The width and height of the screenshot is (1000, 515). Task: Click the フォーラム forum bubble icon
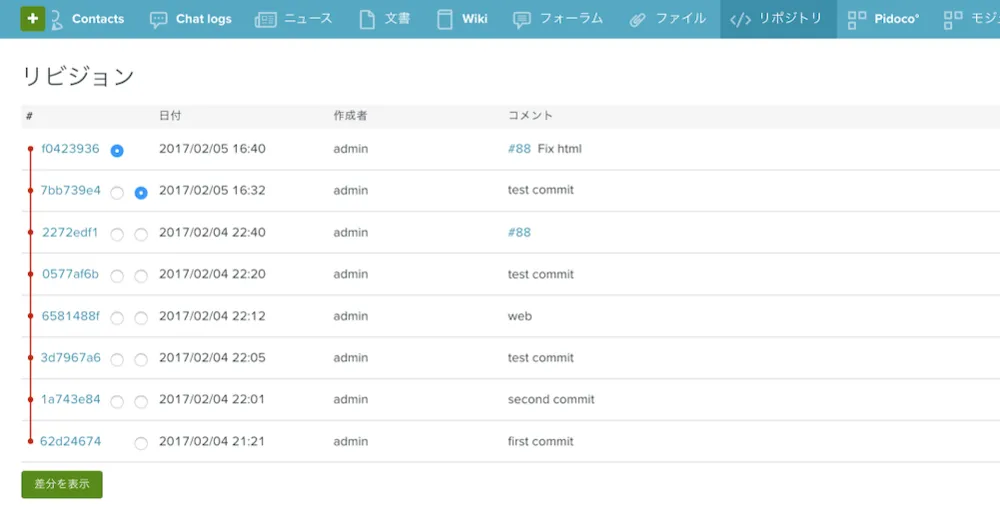(x=521, y=19)
